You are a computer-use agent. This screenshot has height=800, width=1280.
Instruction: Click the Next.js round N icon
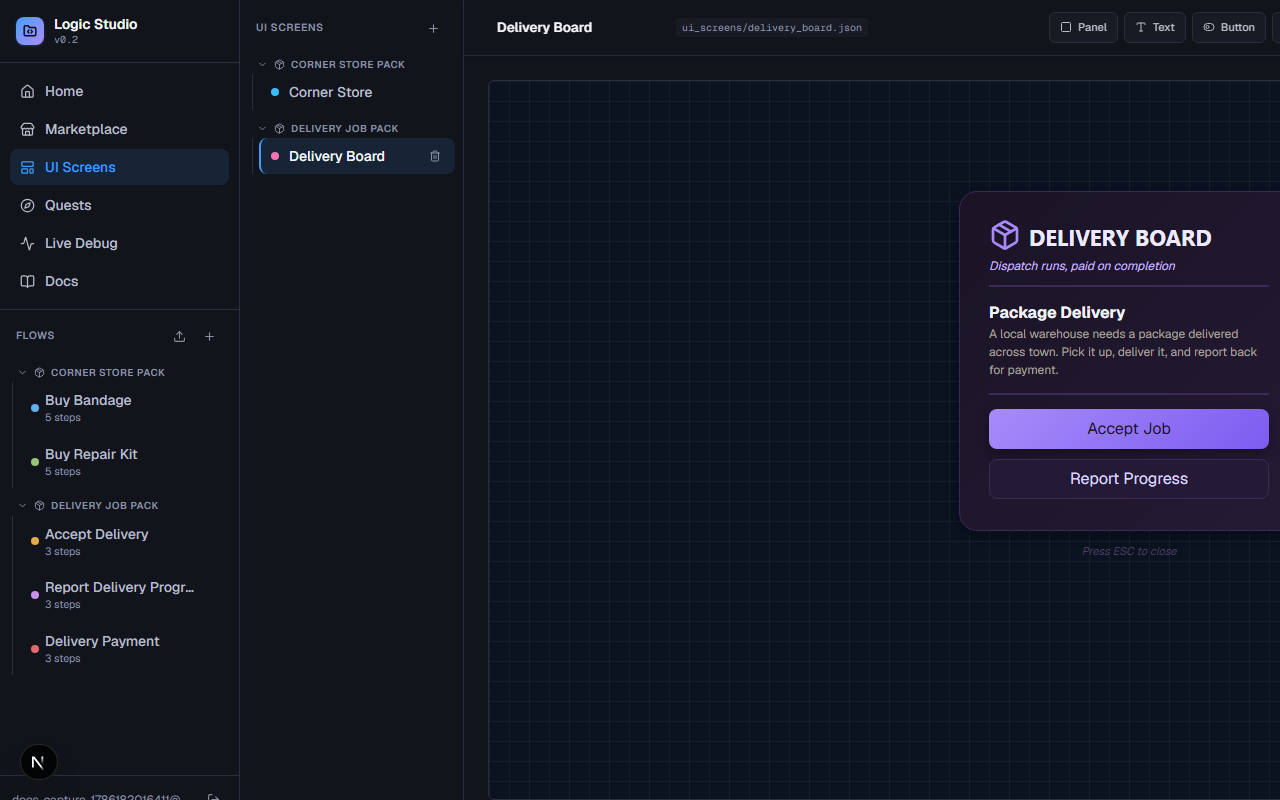38,762
